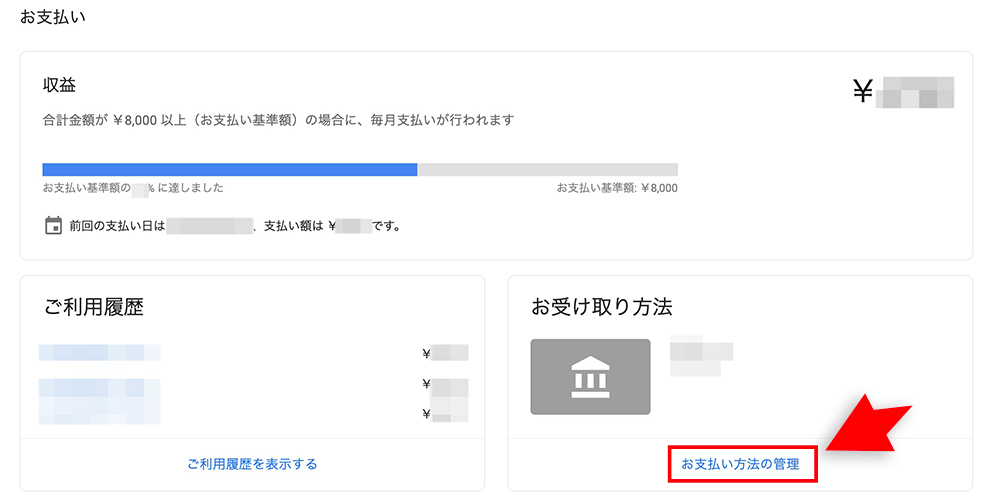Click the text お支払い基準額: ￥8,000
Viewport: 1000px width, 504px height.
pos(617,188)
